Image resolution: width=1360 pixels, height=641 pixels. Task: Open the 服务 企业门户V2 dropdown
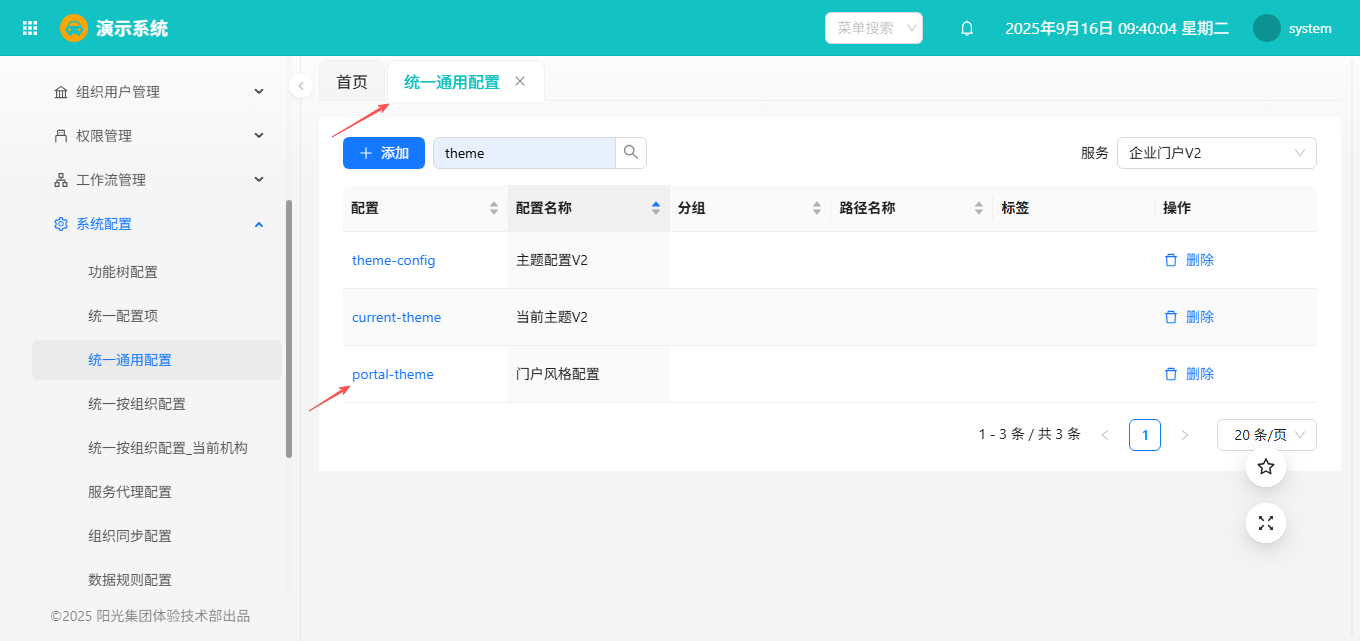point(1216,153)
